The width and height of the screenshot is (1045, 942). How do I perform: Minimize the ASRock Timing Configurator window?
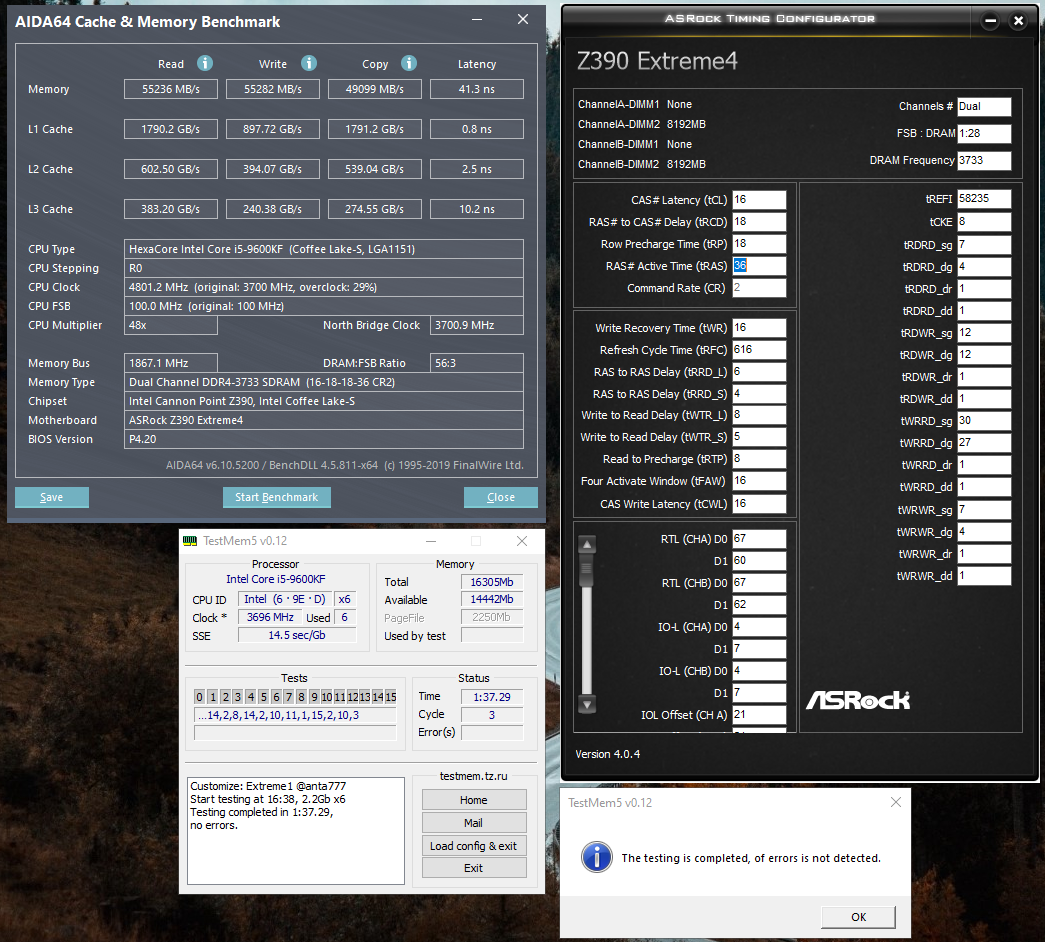(990, 21)
